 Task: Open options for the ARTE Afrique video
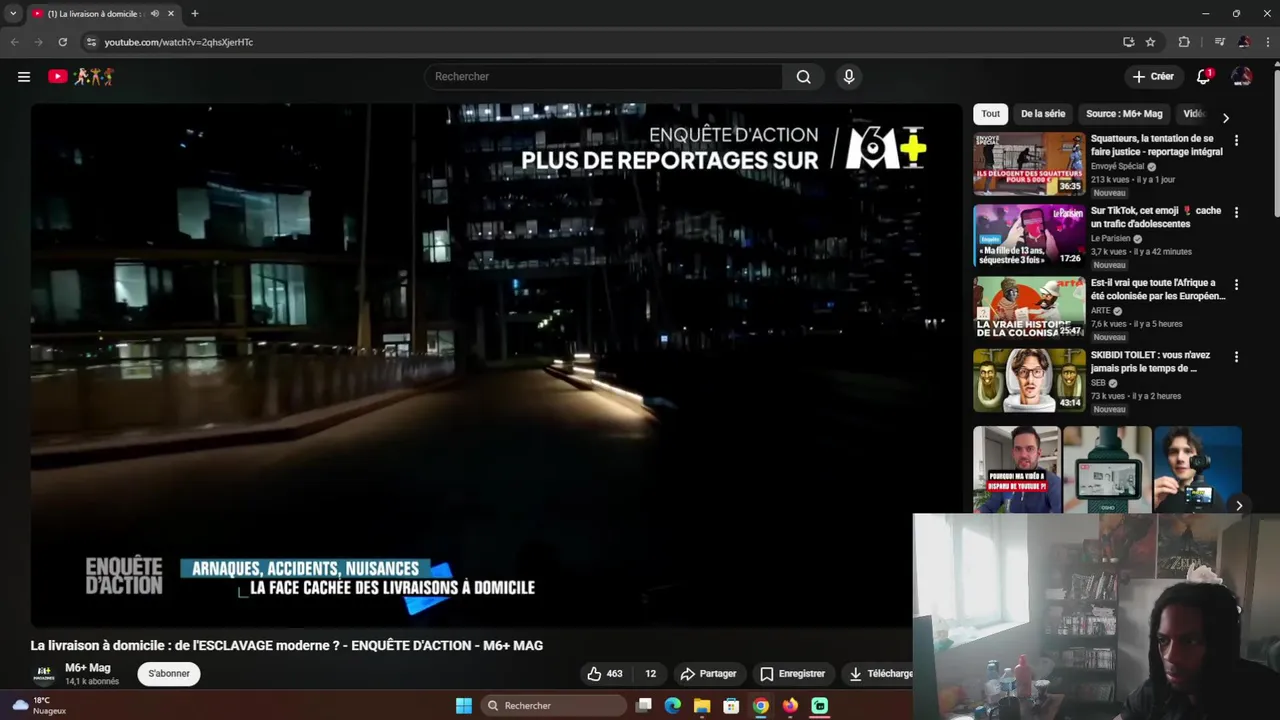tap(1236, 285)
